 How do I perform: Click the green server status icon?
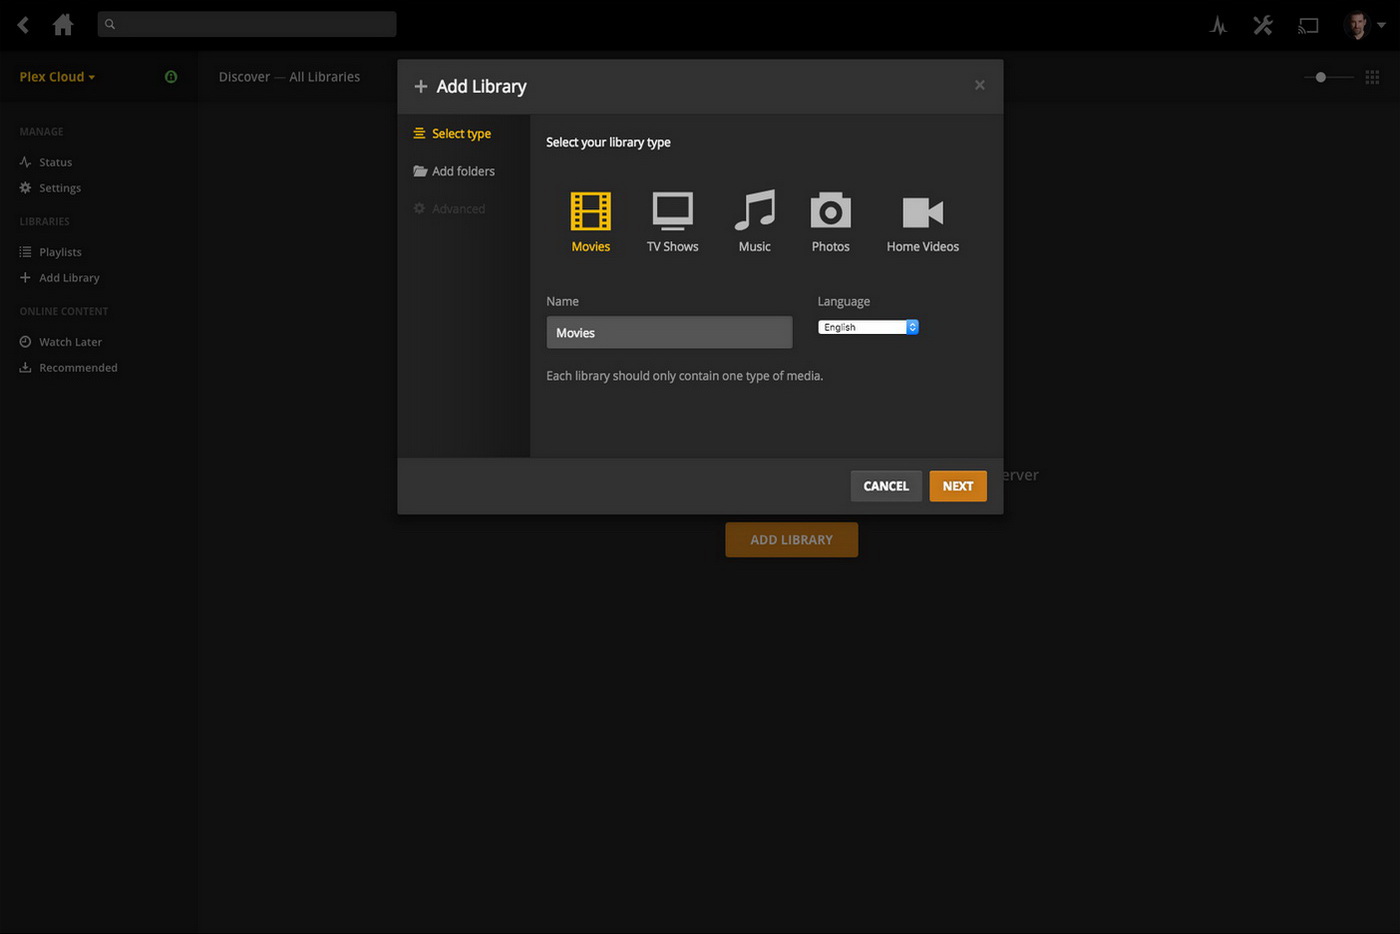pos(171,77)
